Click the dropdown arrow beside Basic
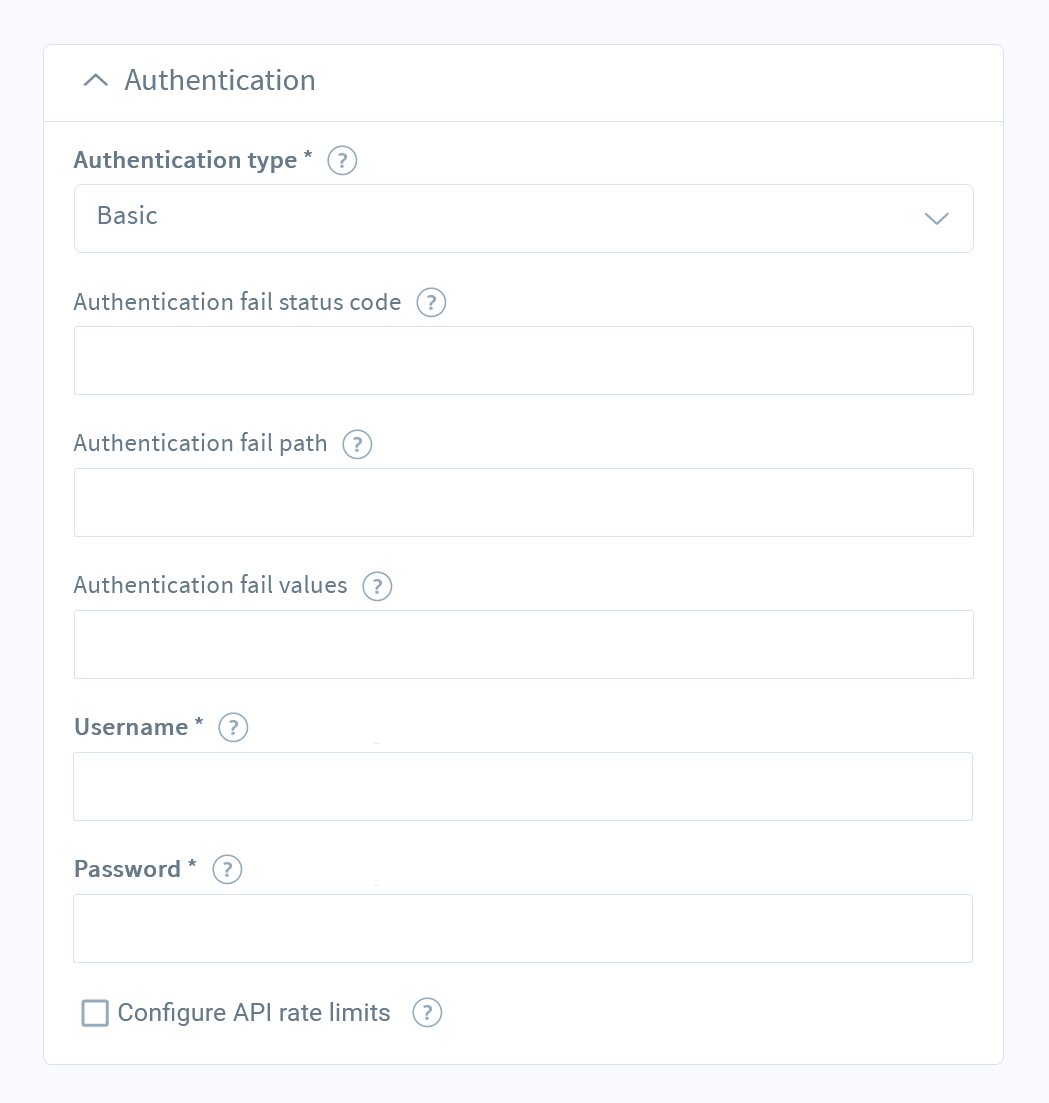 pyautogui.click(x=936, y=218)
